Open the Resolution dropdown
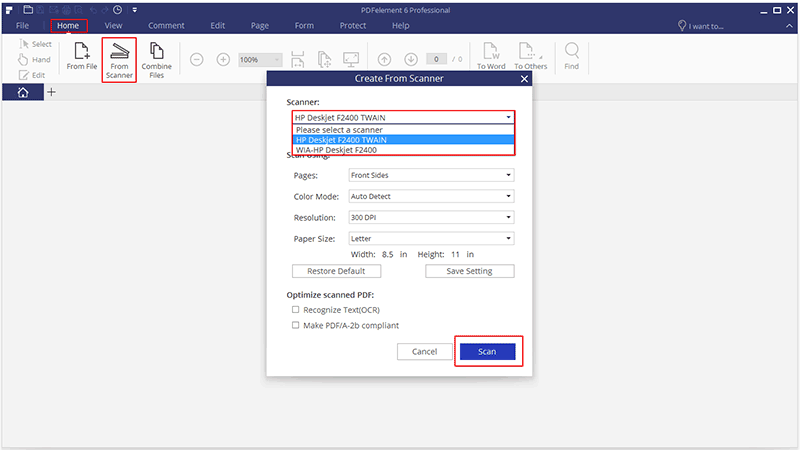 [431, 217]
